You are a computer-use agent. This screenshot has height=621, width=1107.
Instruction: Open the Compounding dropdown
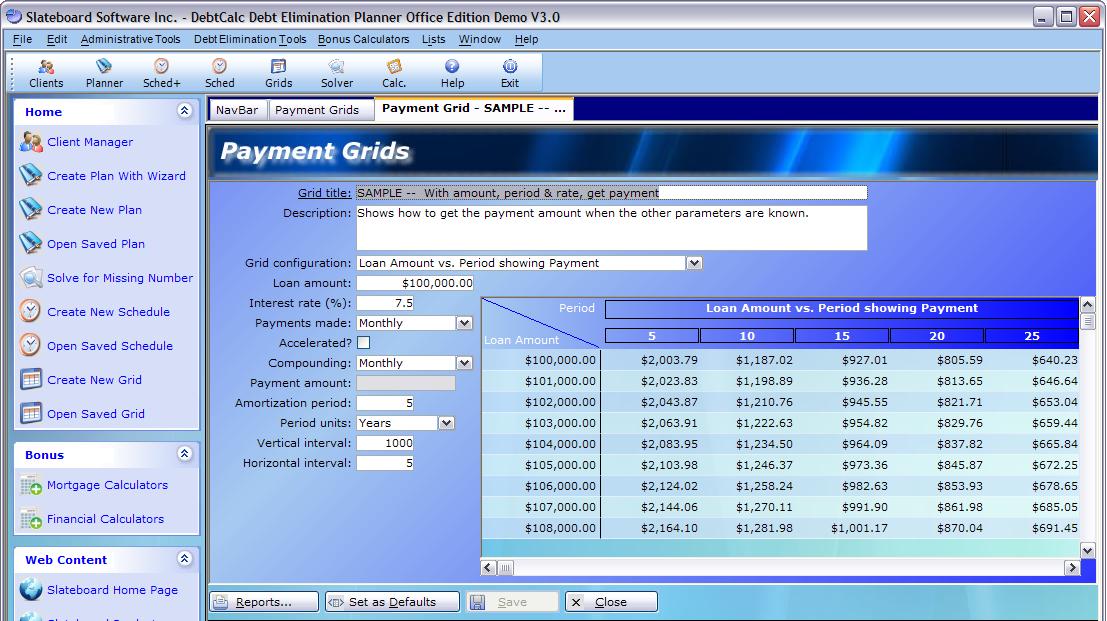pos(464,363)
